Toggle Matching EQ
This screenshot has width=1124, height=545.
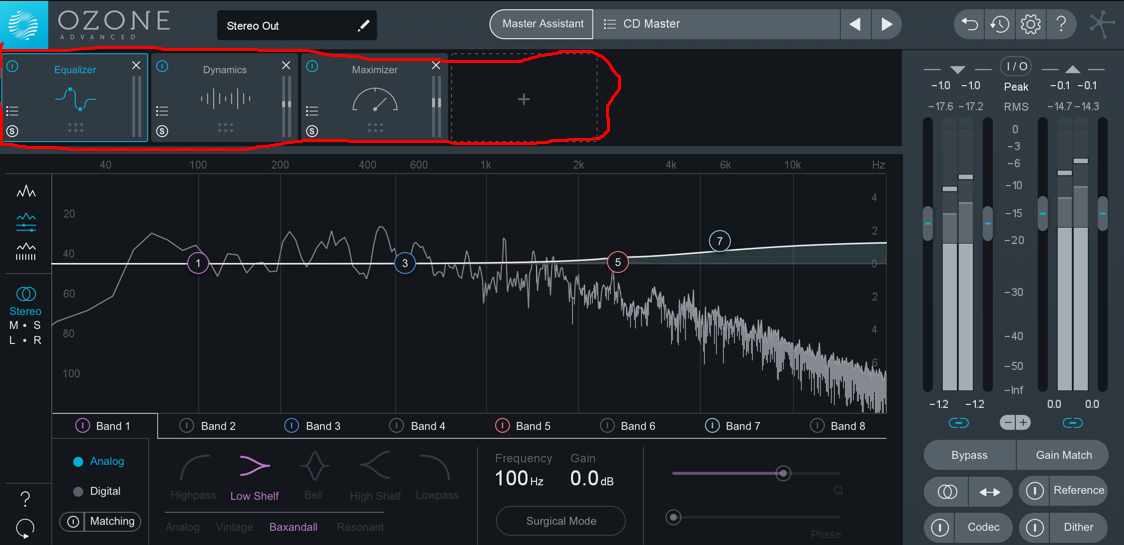coord(100,521)
